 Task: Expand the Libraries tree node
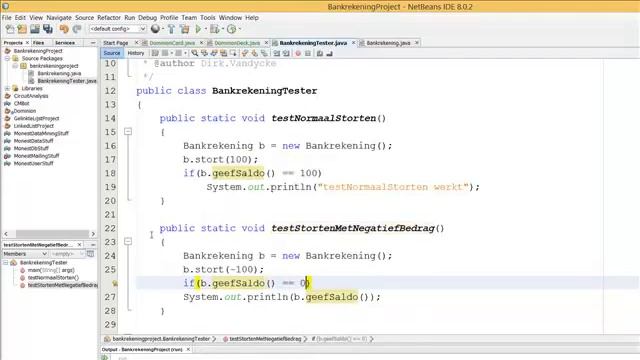(7, 88)
